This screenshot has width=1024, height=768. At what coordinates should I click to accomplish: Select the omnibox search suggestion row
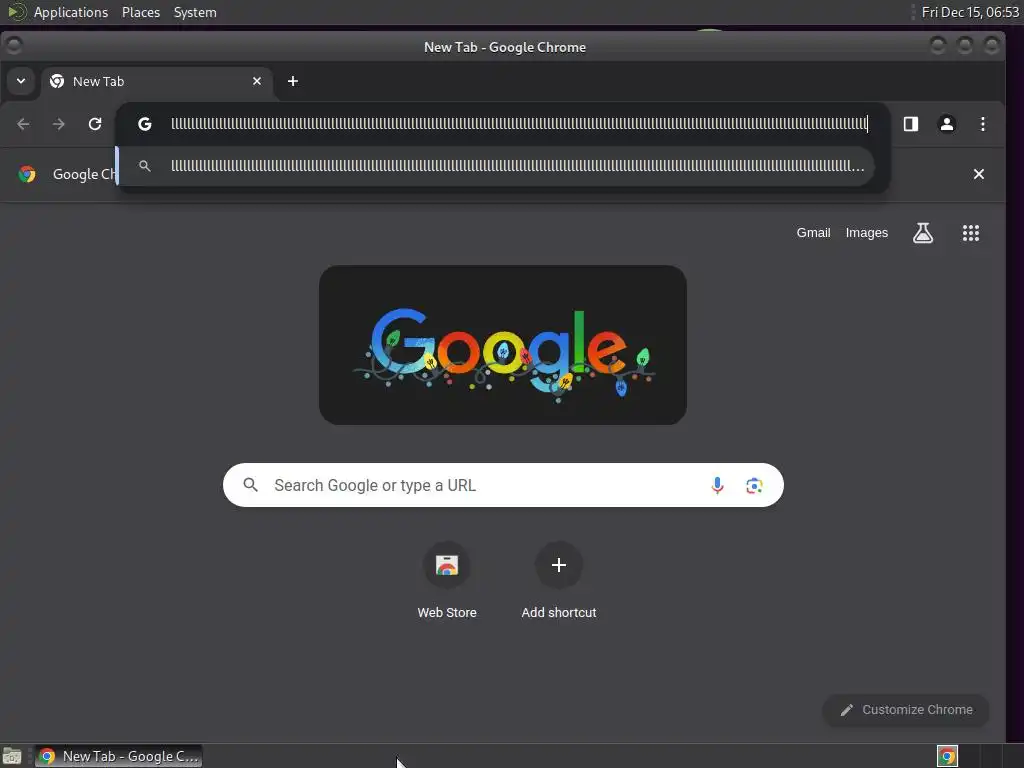495,166
